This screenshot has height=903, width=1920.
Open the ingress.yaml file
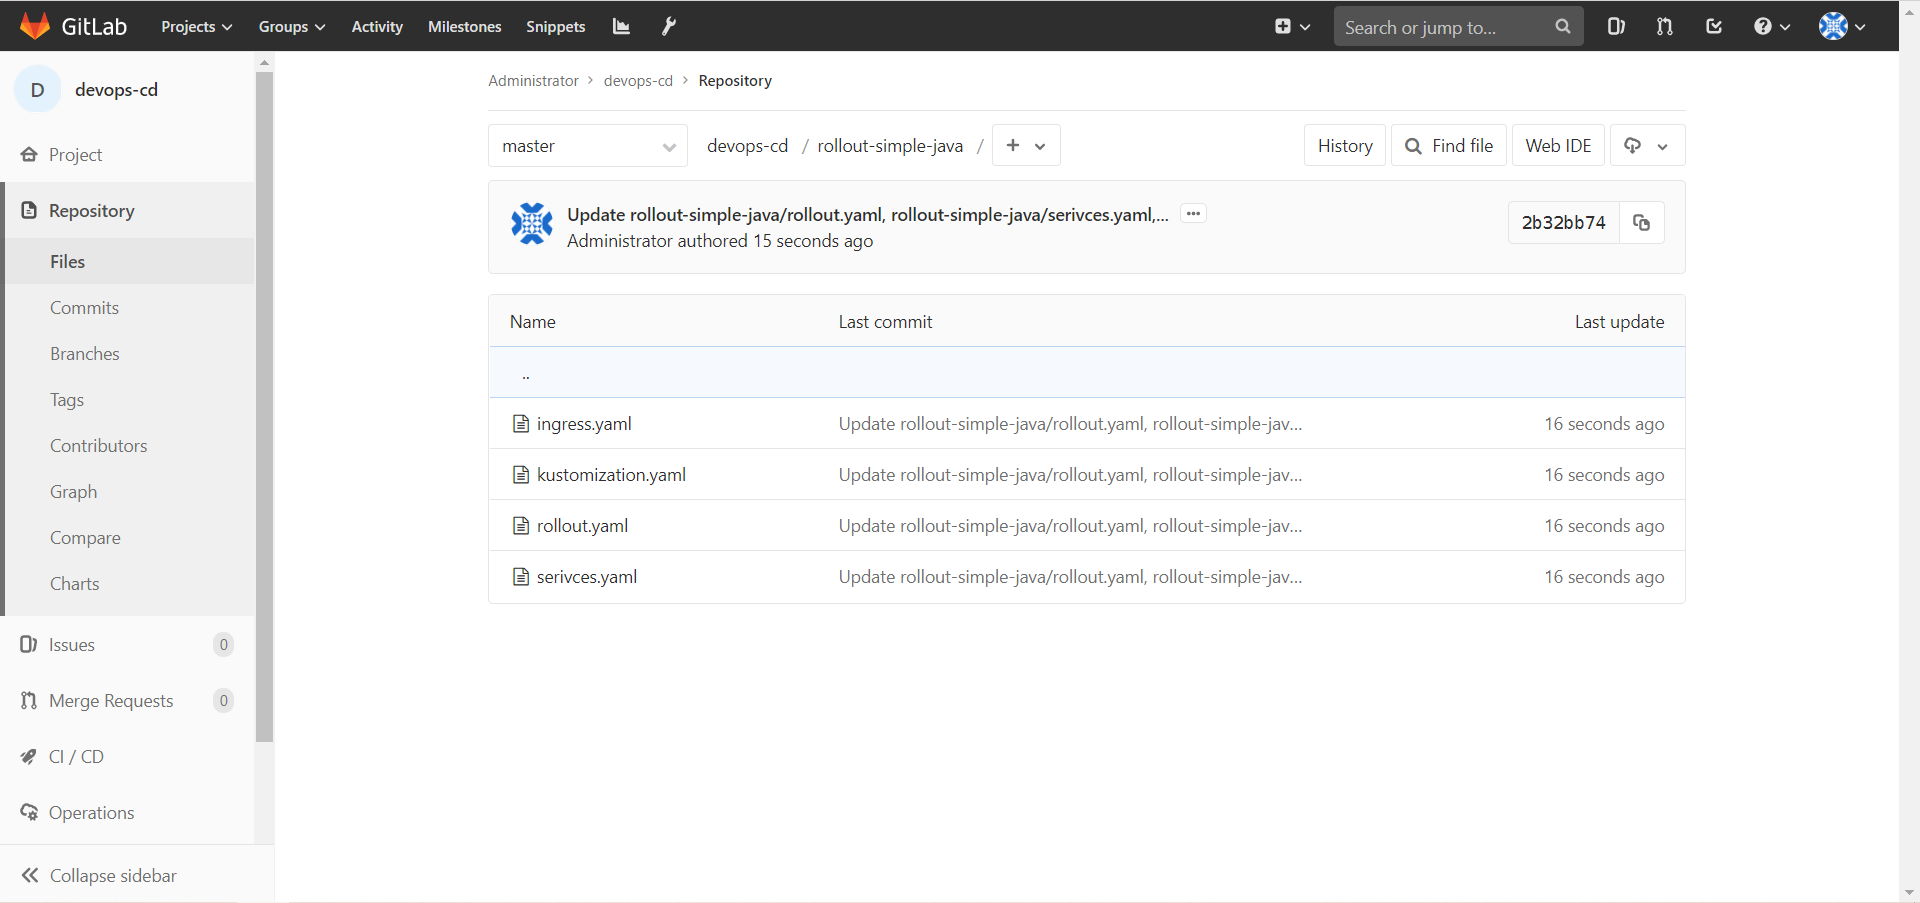(584, 424)
